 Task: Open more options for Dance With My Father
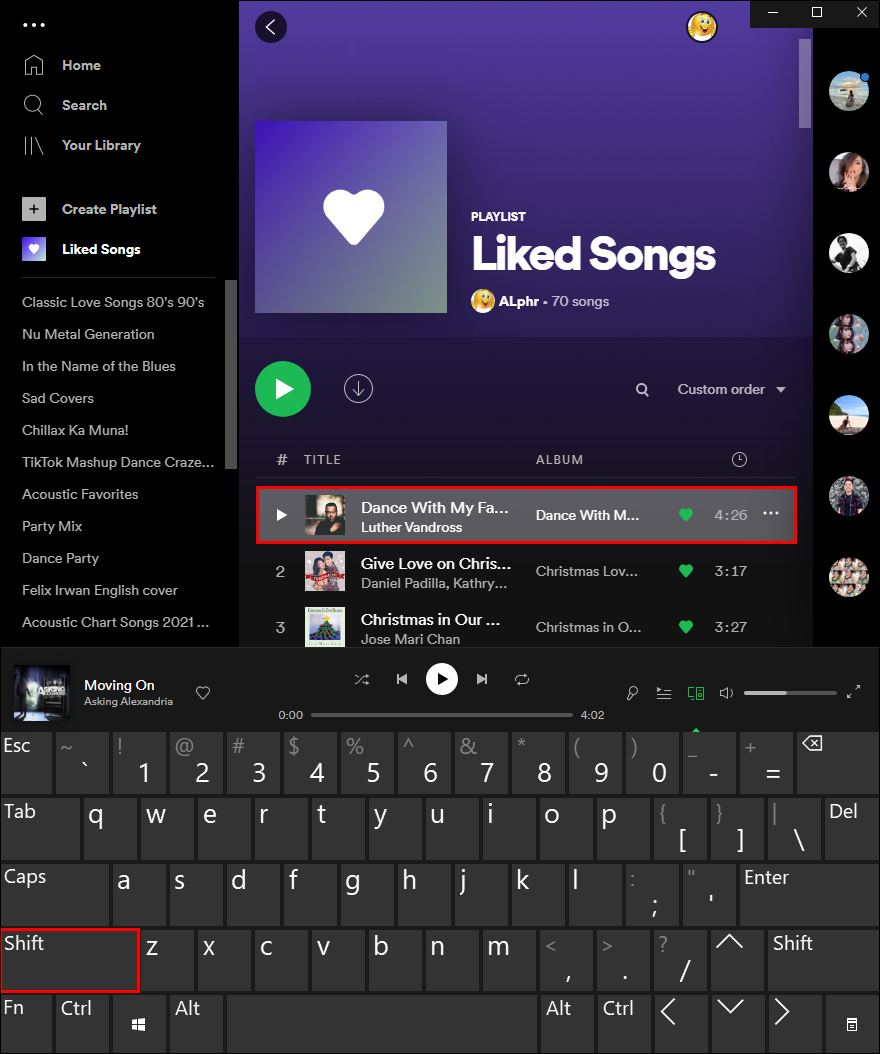(770, 514)
